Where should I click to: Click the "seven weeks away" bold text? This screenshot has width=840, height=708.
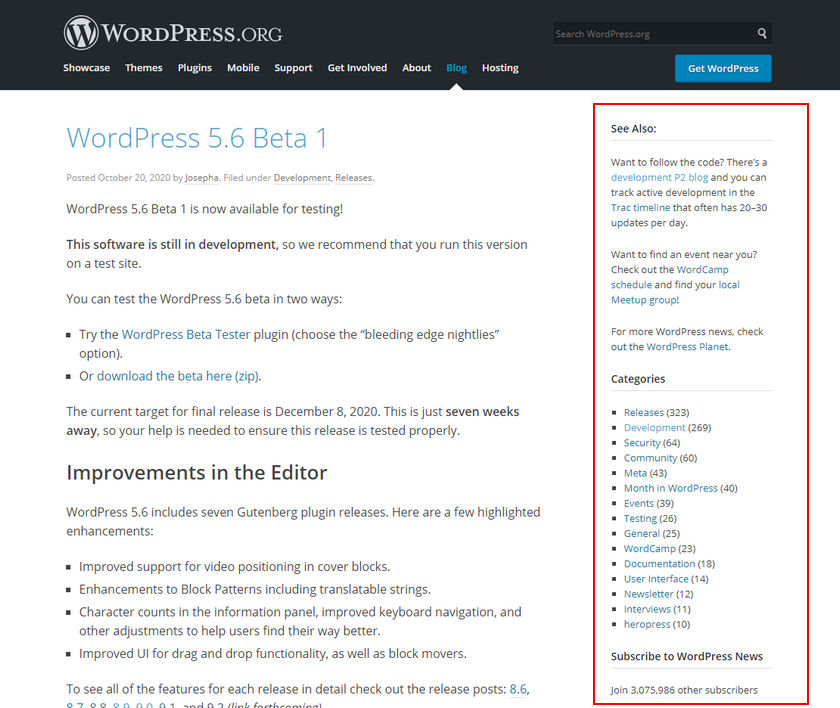(292, 421)
